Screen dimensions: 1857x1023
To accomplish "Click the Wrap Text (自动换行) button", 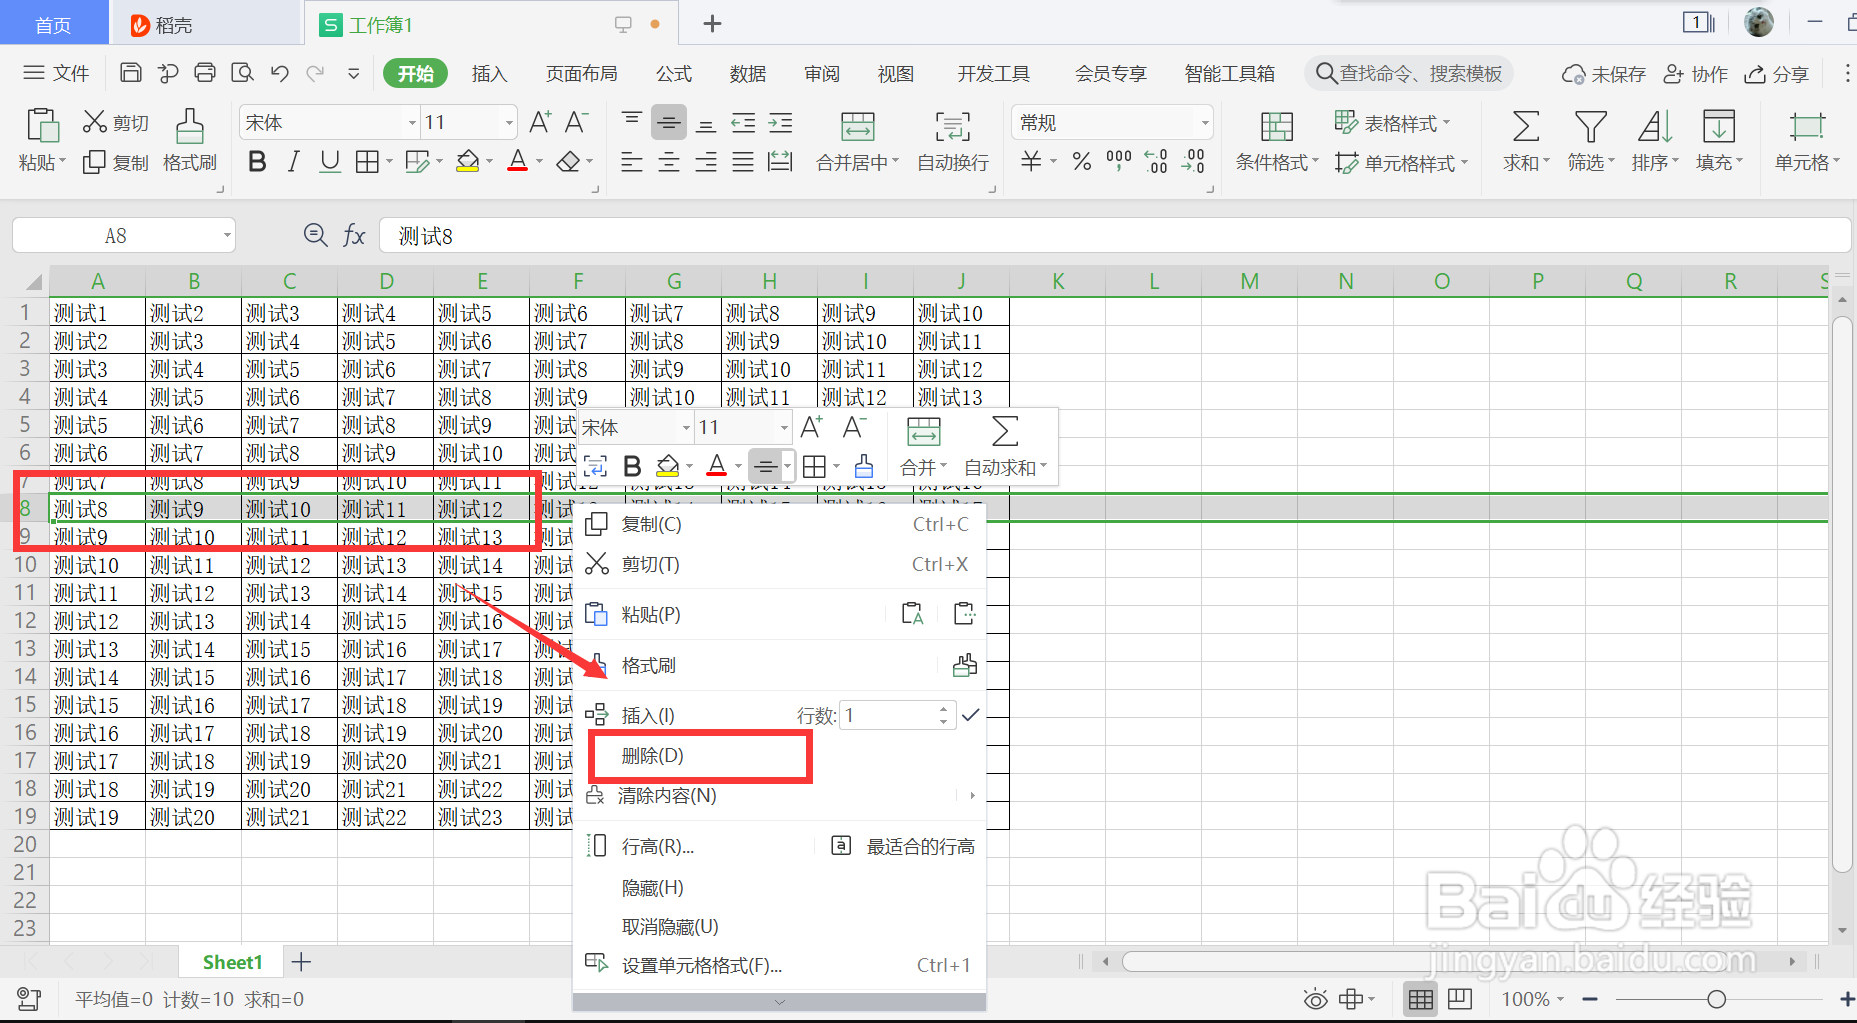I will pyautogui.click(x=953, y=141).
